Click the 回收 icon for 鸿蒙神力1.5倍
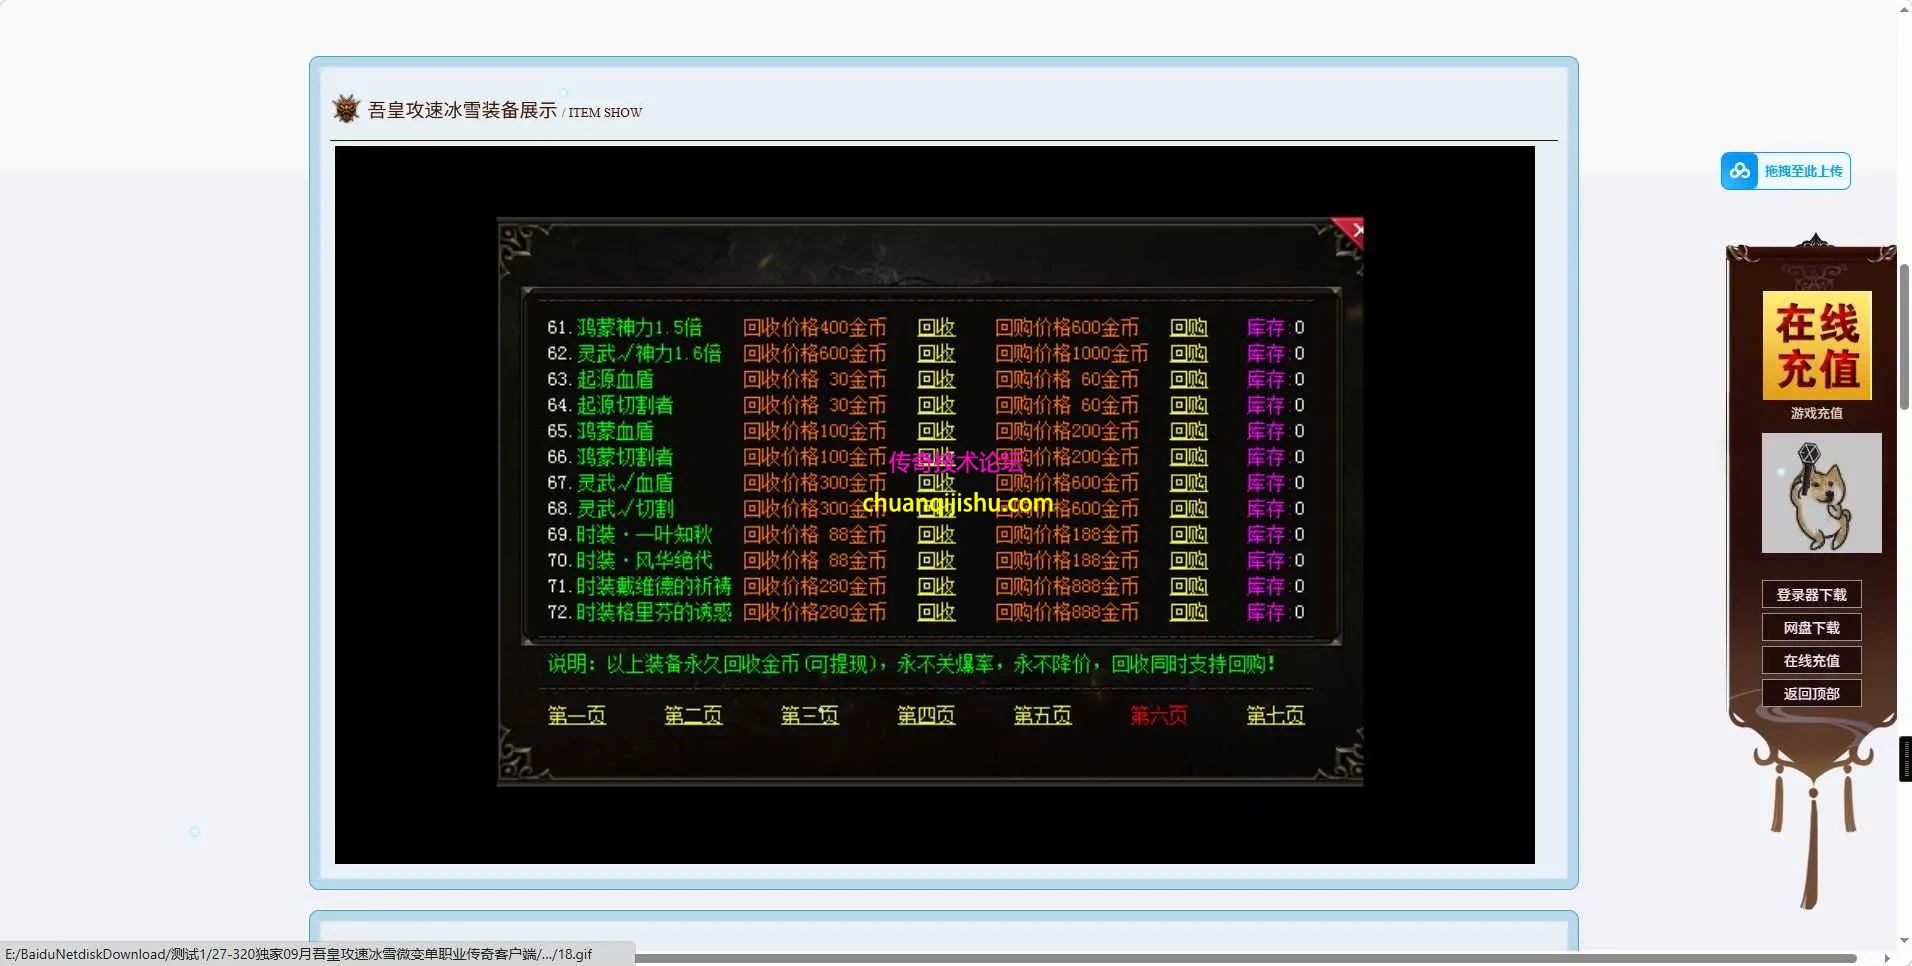 [934, 327]
